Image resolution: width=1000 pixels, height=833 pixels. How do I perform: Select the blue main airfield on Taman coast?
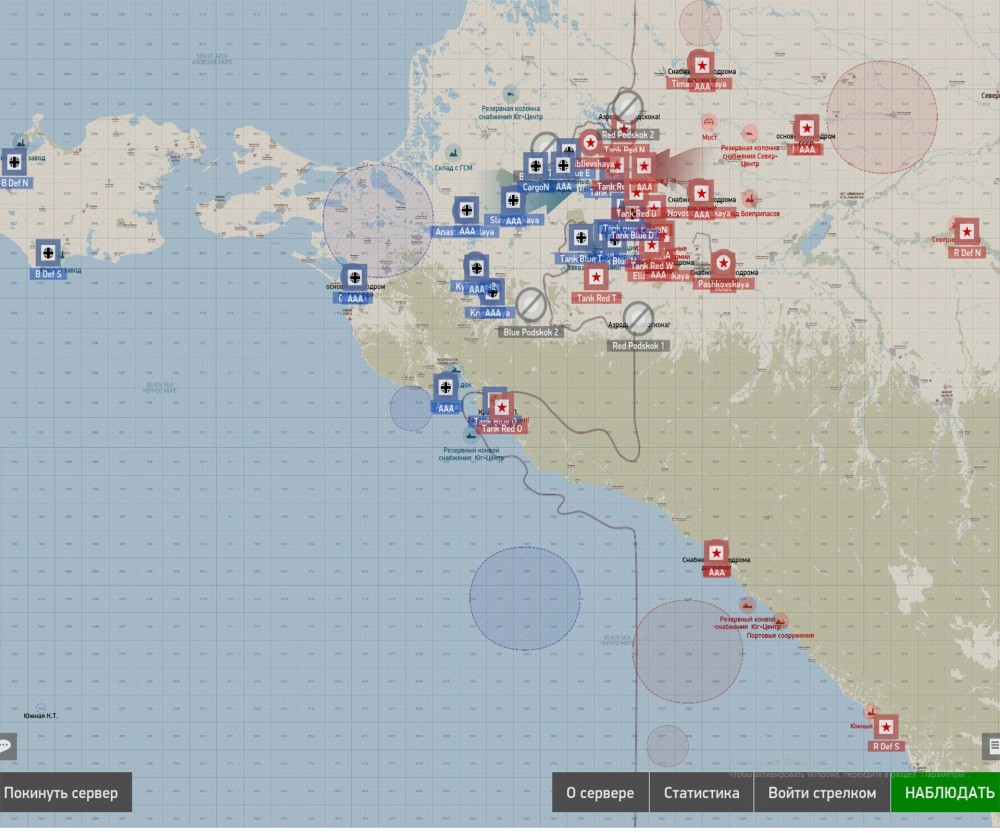pos(355,277)
